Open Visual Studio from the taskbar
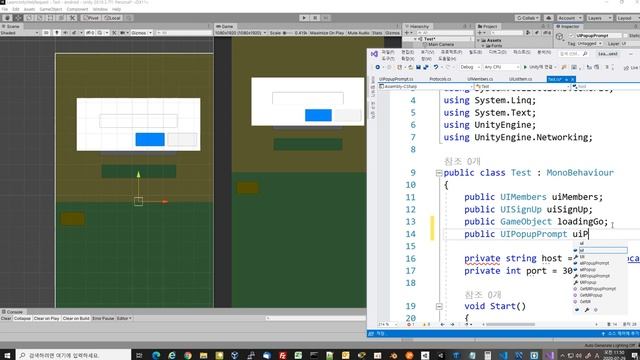Image resolution: width=640 pixels, height=360 pixels. click(549, 356)
